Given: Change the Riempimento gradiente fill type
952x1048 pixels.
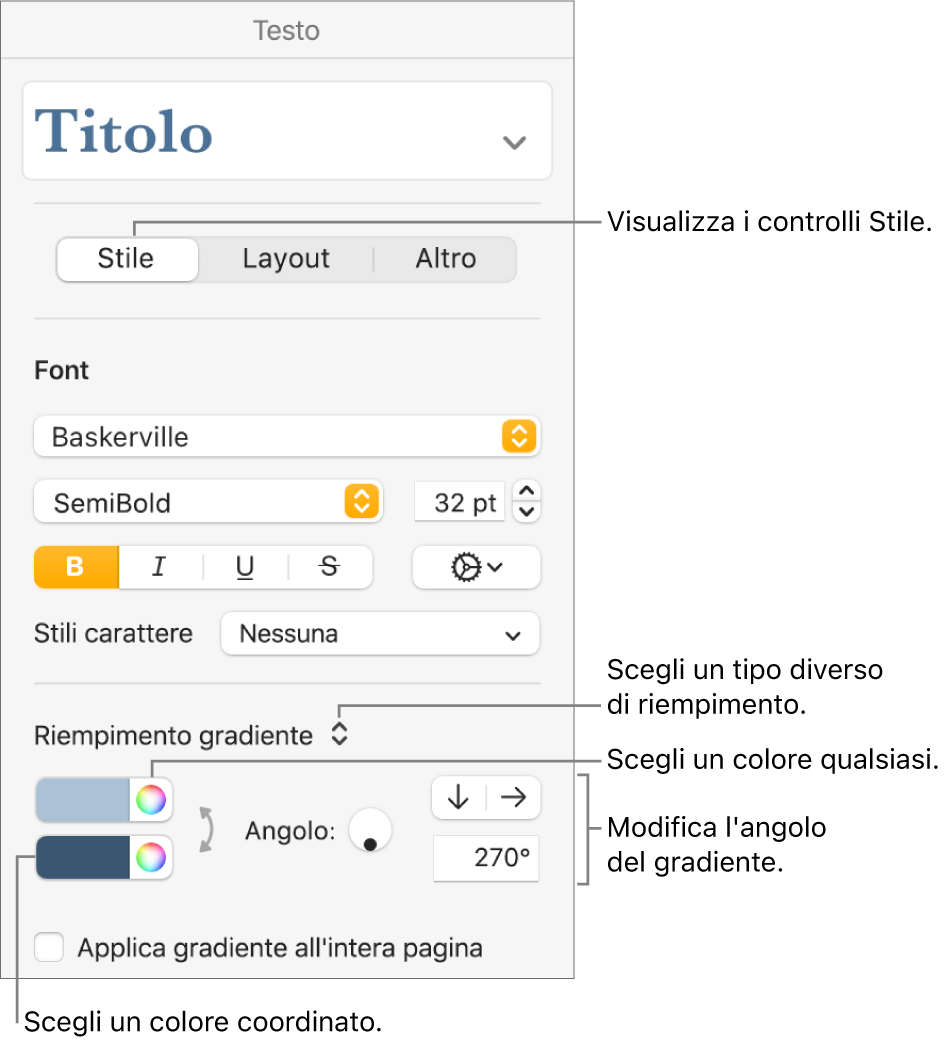Looking at the screenshot, I should pos(340,736).
